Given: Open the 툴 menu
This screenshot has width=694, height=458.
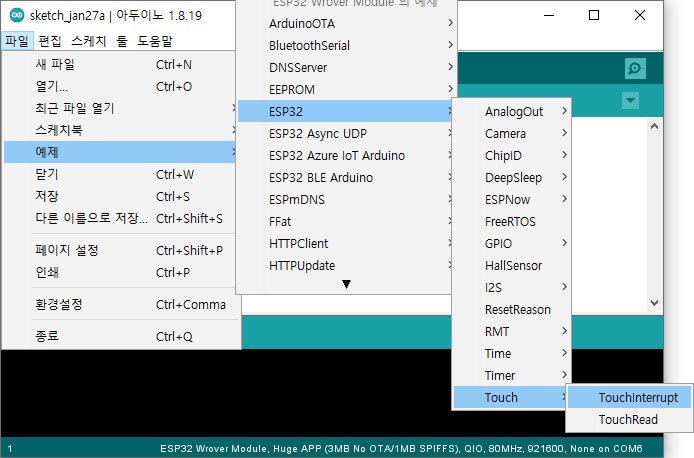Looking at the screenshot, I should pos(122,41).
